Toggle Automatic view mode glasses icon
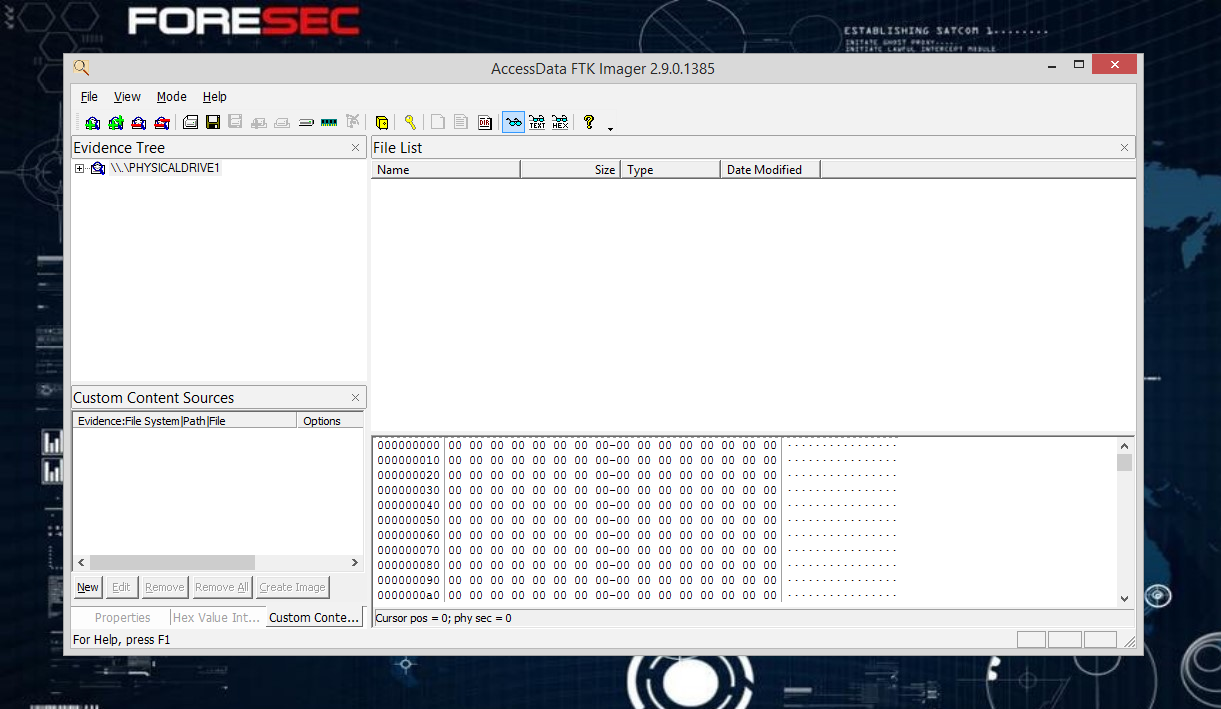The image size is (1221, 709). 513,122
